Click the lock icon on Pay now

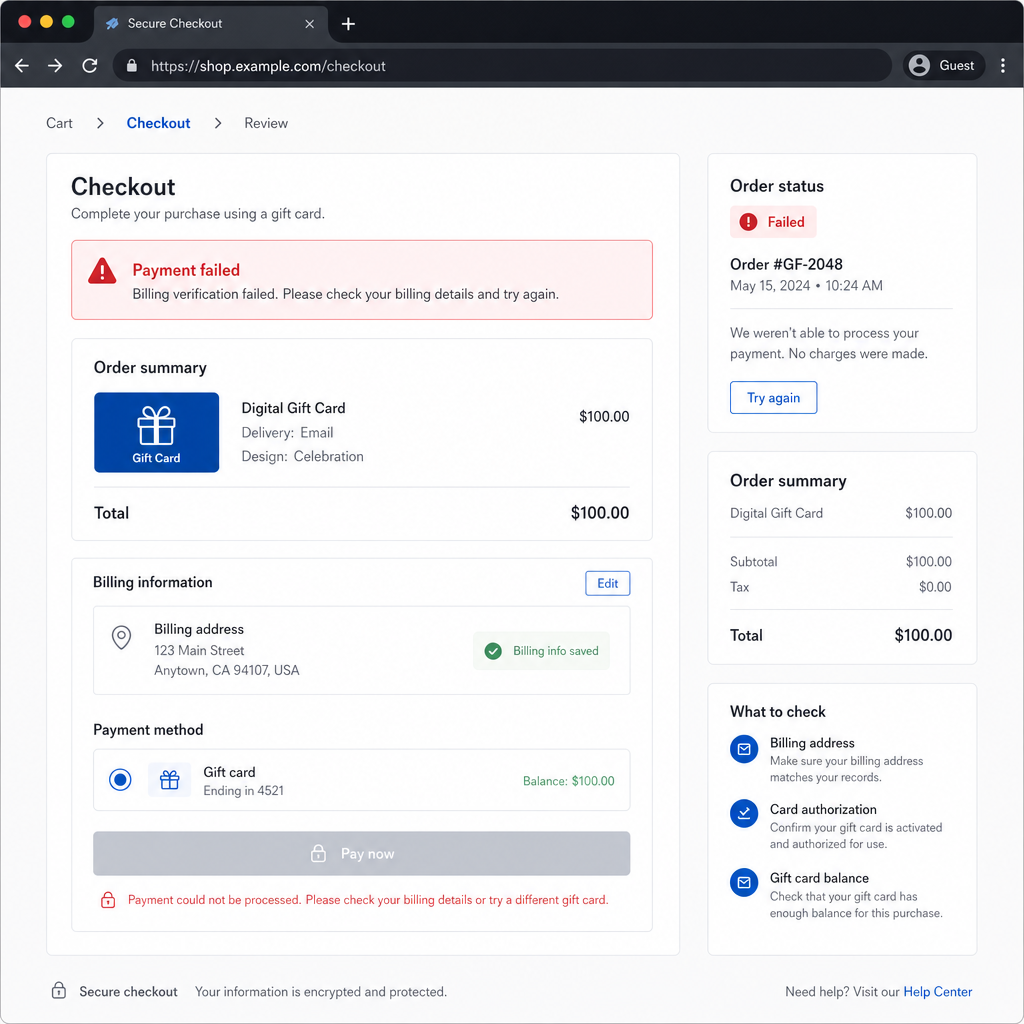pos(318,854)
